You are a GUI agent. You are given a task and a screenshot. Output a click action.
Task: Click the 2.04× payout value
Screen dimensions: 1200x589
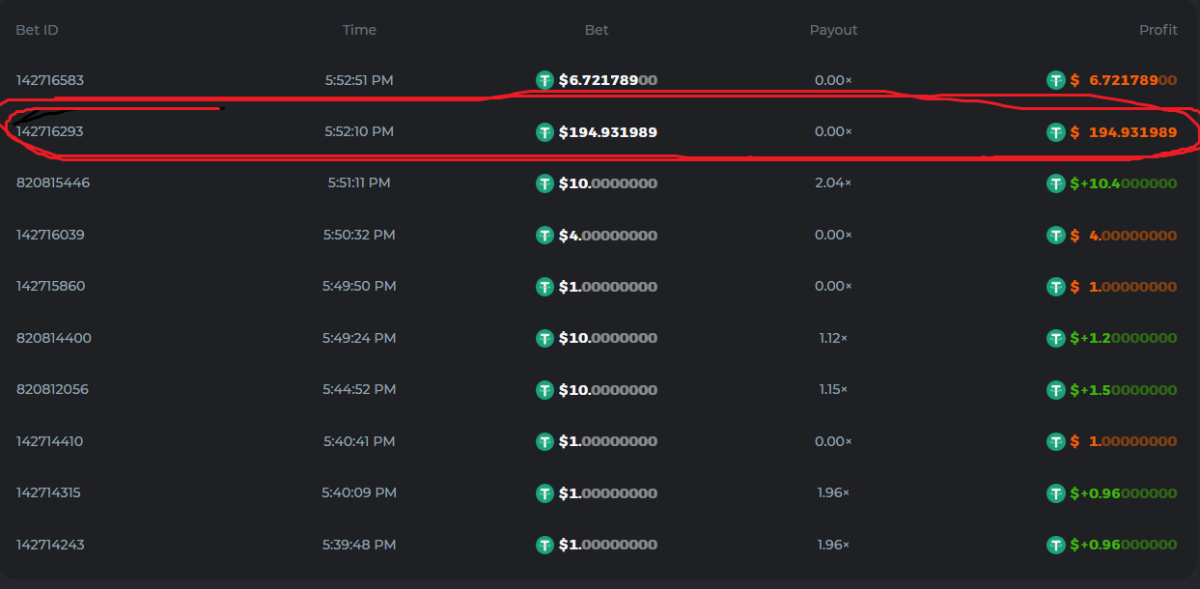click(833, 183)
